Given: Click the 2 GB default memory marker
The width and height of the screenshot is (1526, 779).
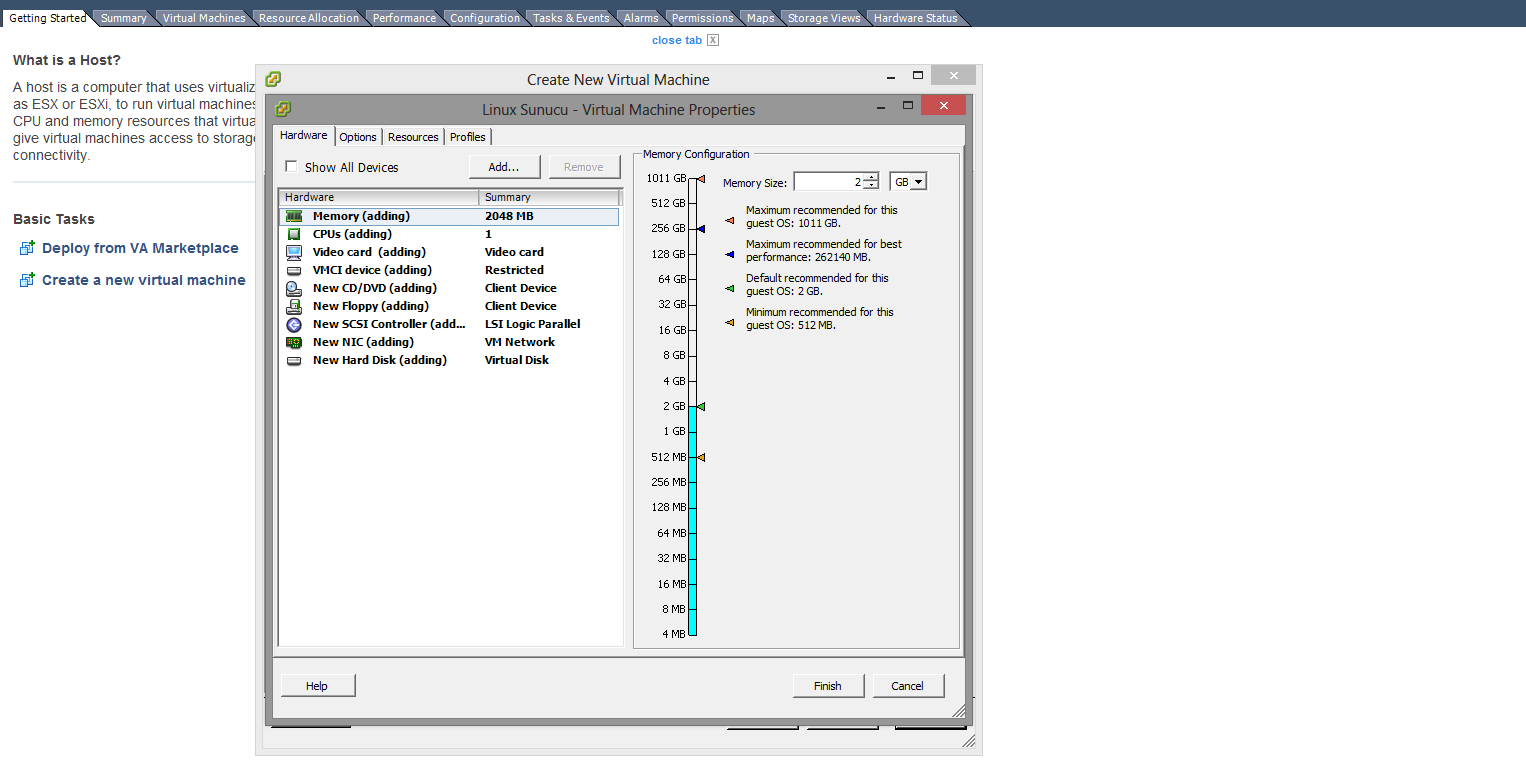Looking at the screenshot, I should [x=701, y=406].
